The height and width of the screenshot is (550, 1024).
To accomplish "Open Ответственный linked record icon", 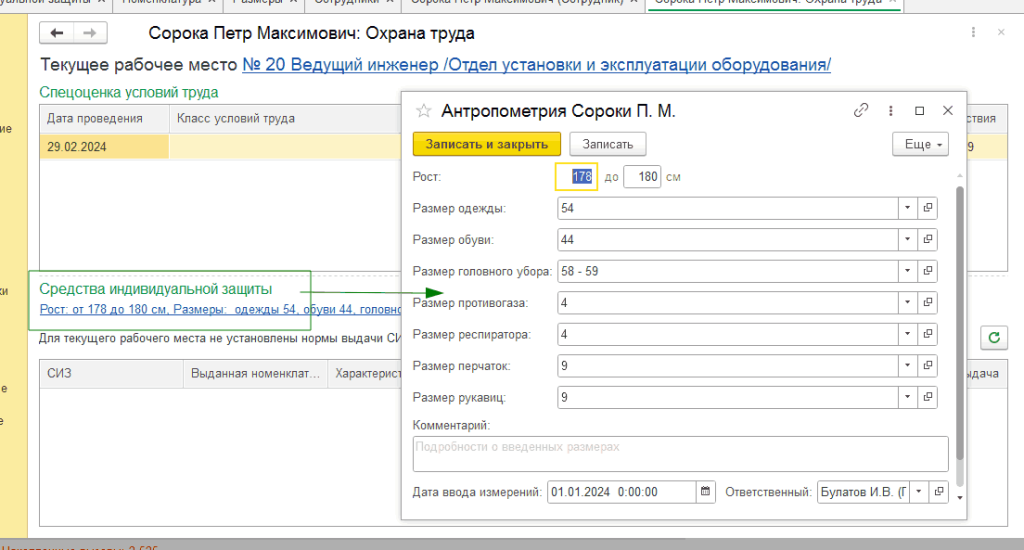I will pyautogui.click(x=939, y=491).
